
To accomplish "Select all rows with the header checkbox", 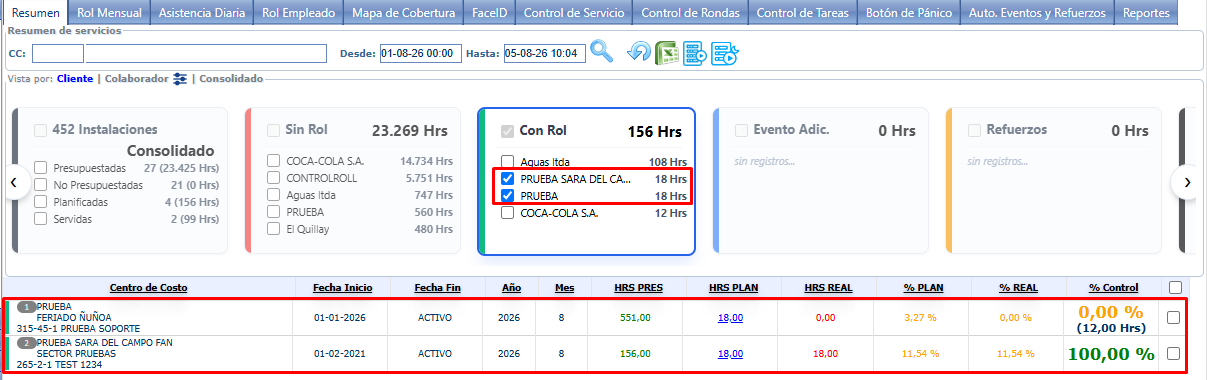I will 1175,288.
